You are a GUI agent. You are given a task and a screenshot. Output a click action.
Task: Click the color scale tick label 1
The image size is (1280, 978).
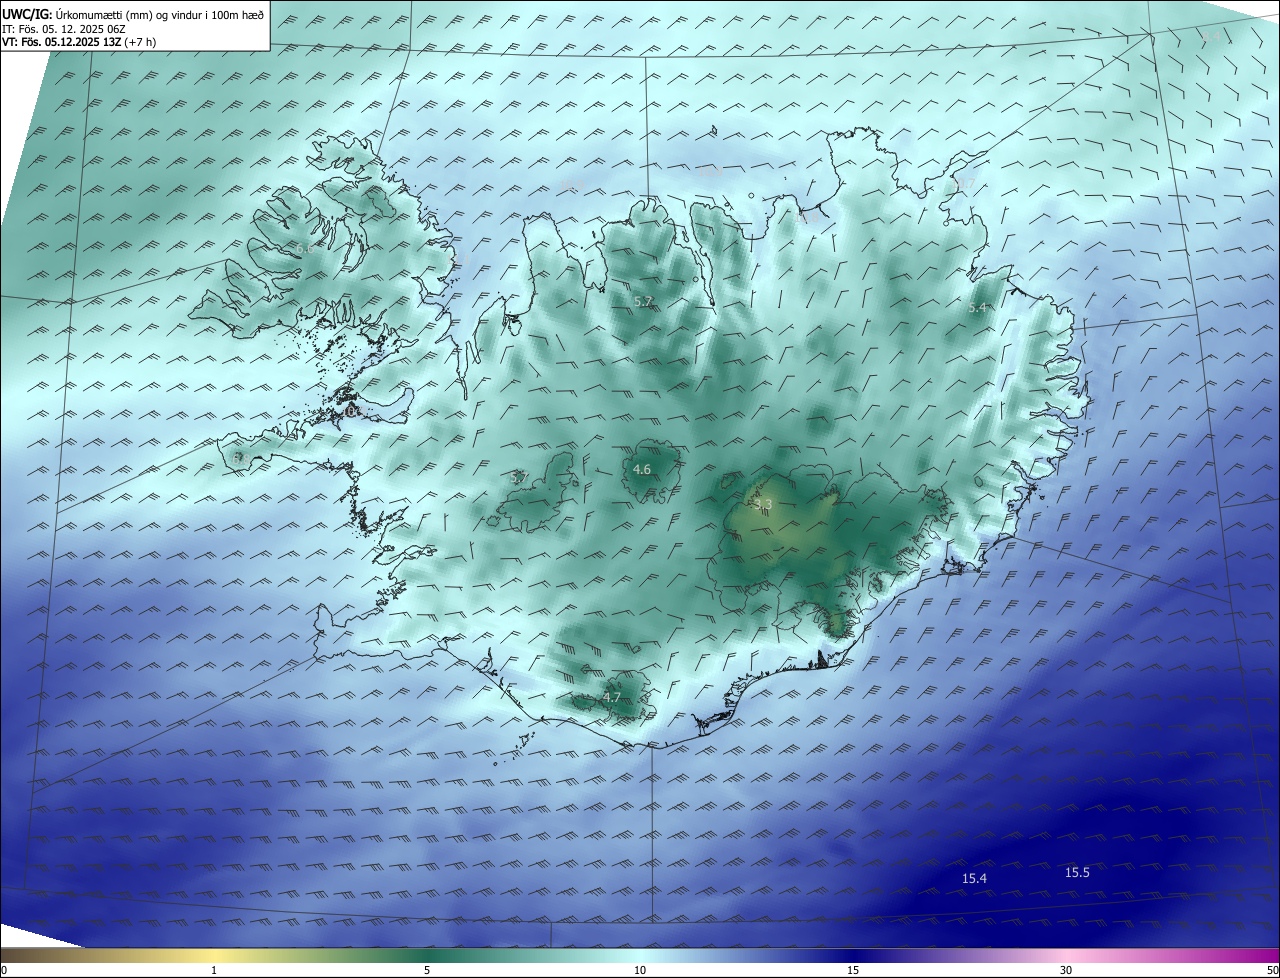coord(214,970)
